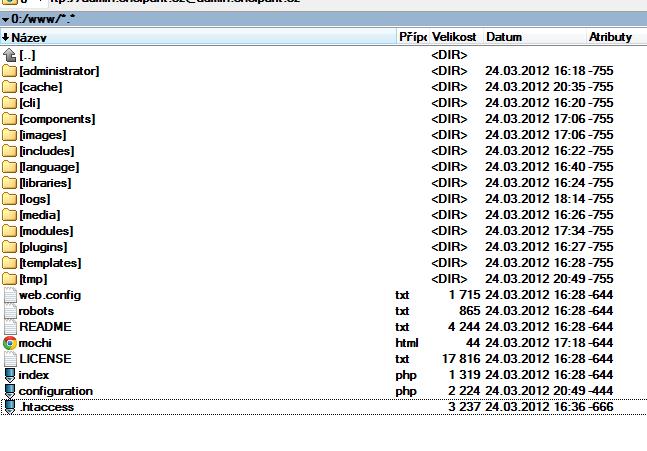
Task: Select the README text file
Action: 45,327
